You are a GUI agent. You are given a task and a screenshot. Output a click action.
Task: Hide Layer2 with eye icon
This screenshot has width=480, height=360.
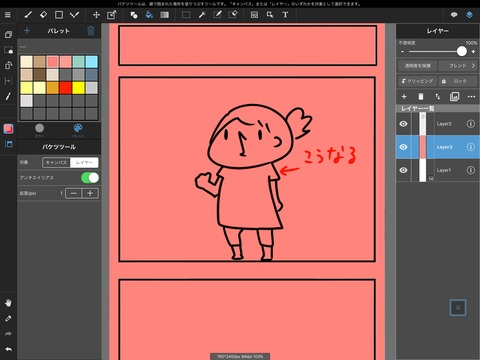coord(403,124)
